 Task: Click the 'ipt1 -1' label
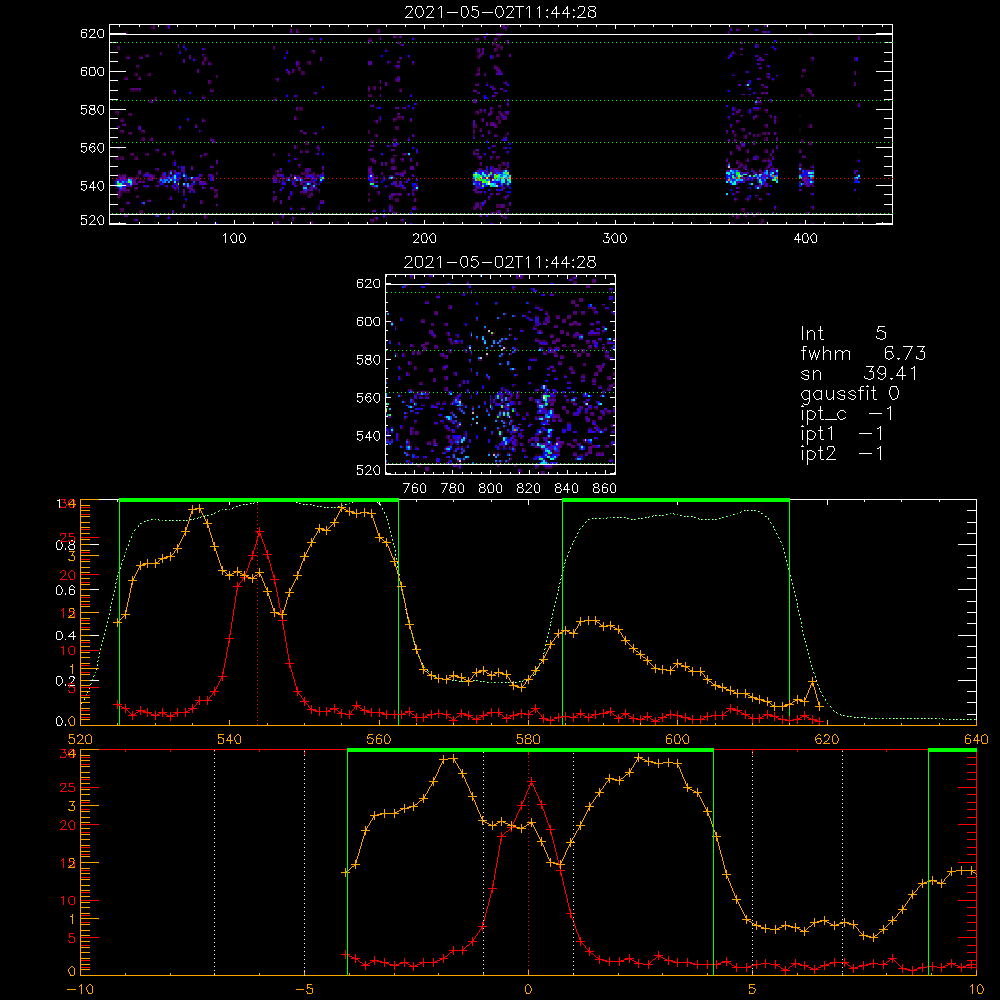pyautogui.click(x=842, y=434)
